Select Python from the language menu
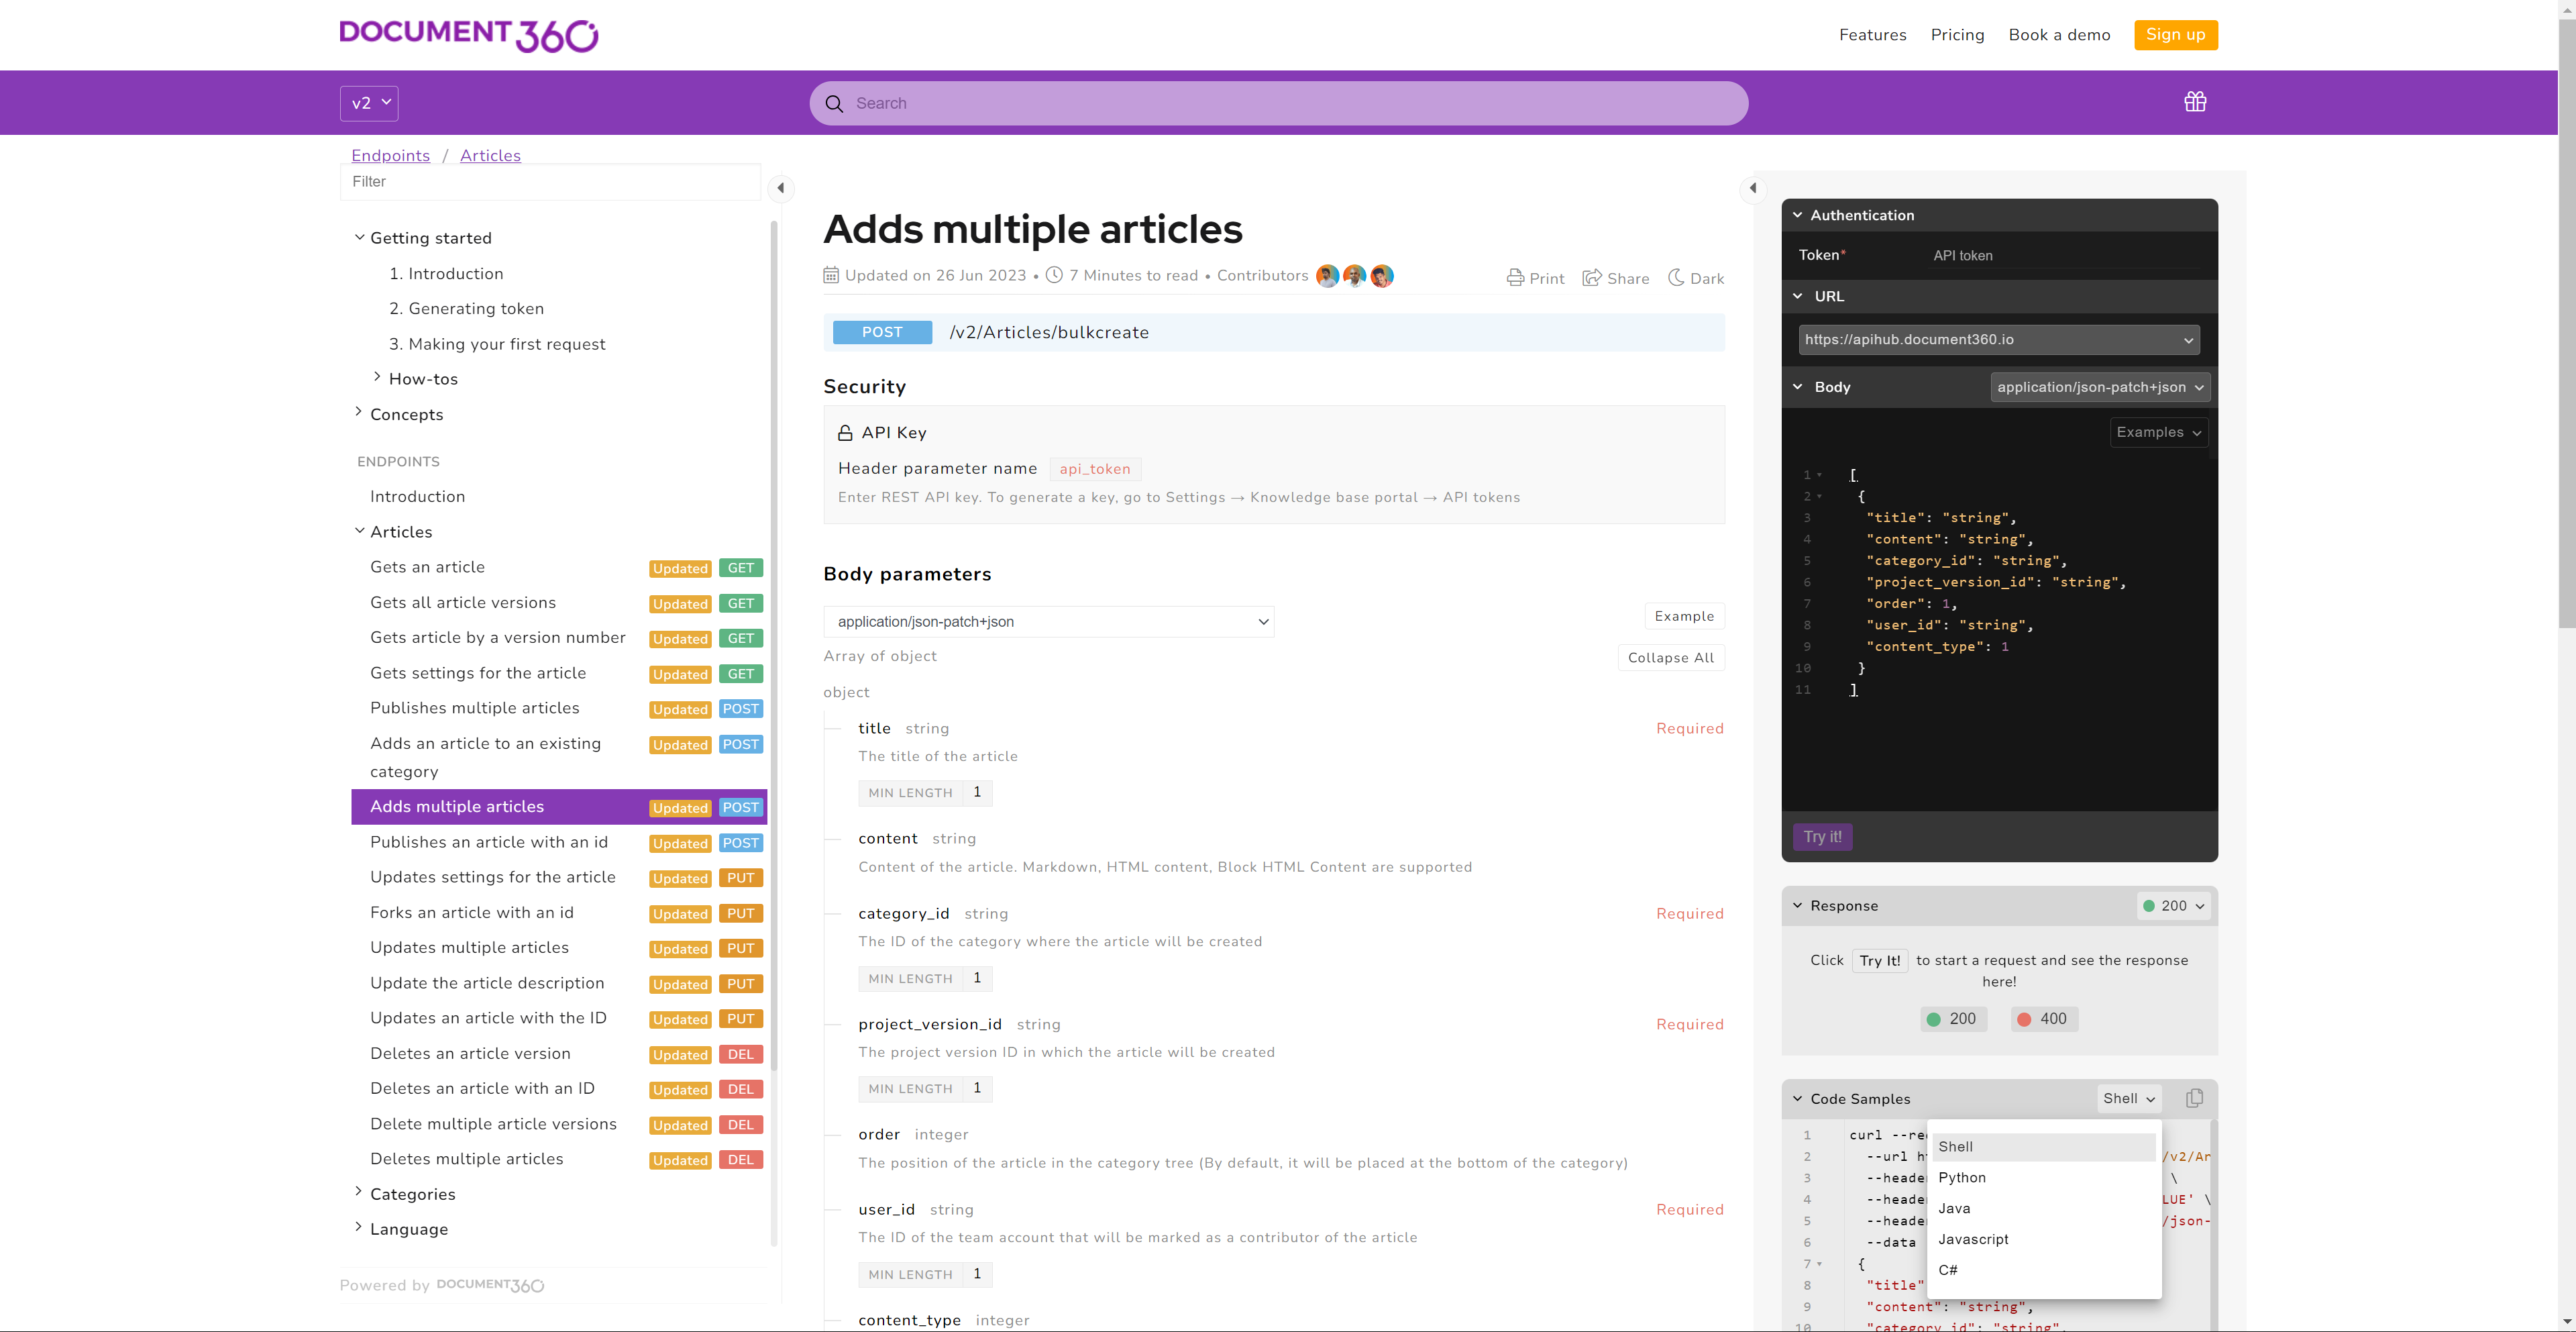Viewport: 2576px width, 1332px height. 2043,1178
